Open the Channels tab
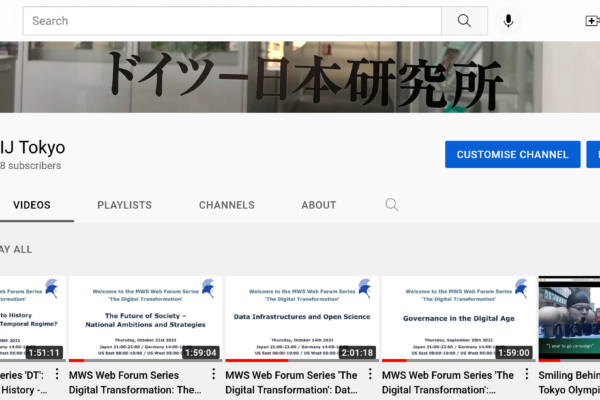 [227, 205]
